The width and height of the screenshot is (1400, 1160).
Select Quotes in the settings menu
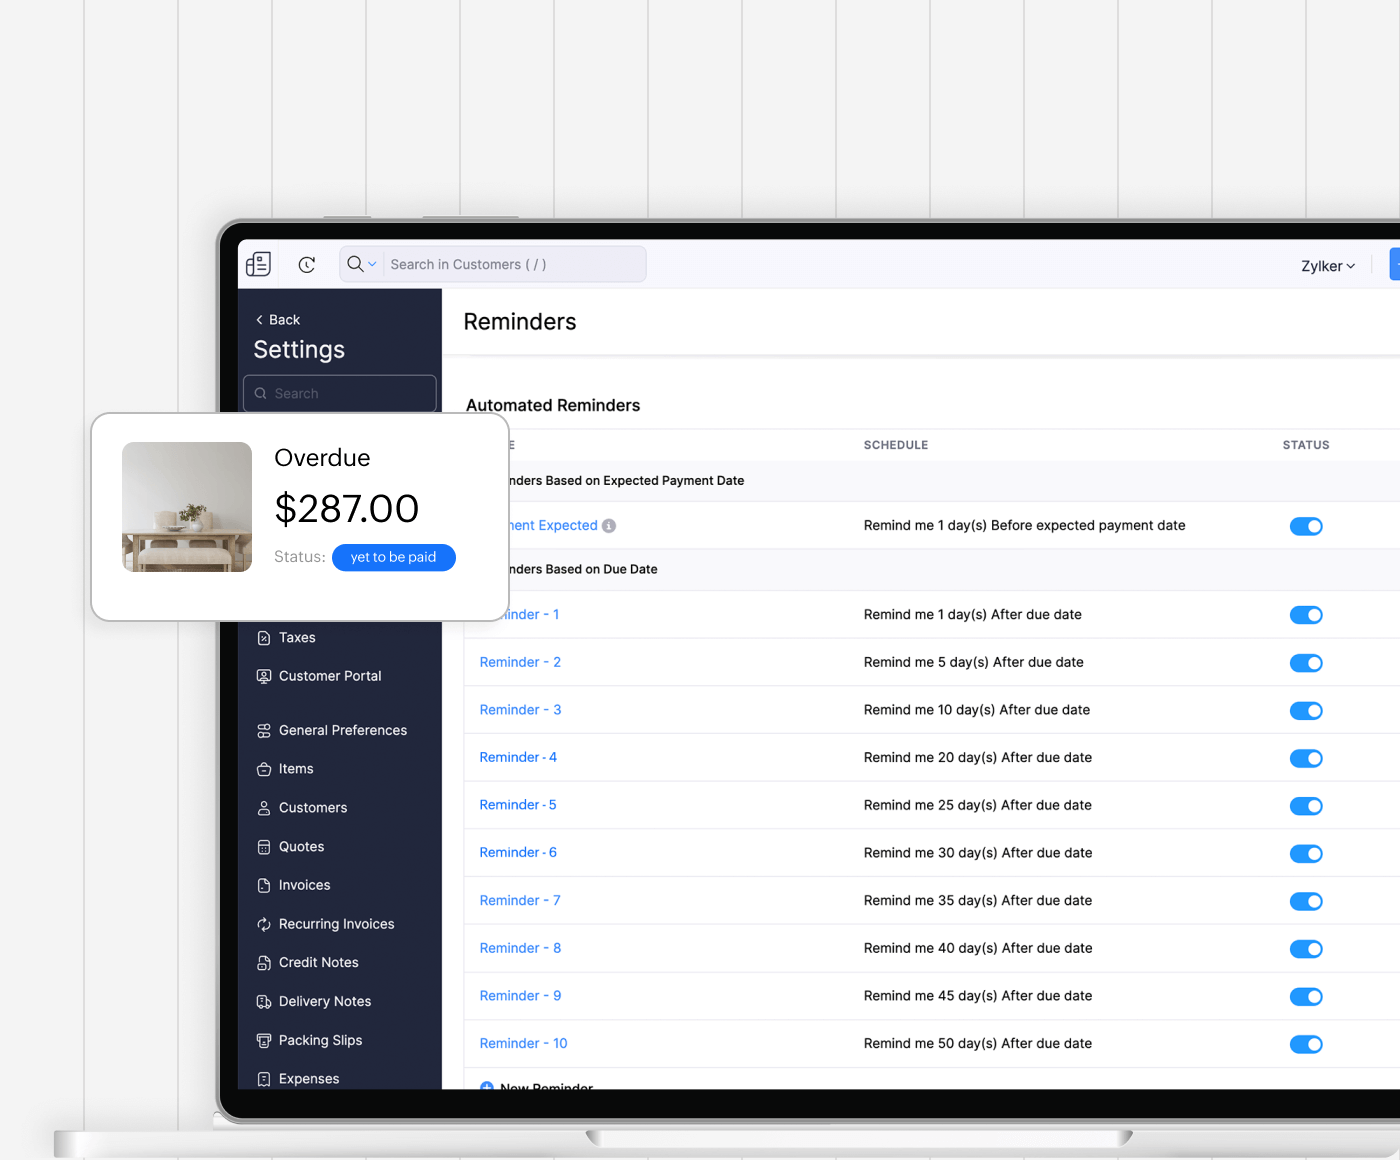[x=301, y=847]
